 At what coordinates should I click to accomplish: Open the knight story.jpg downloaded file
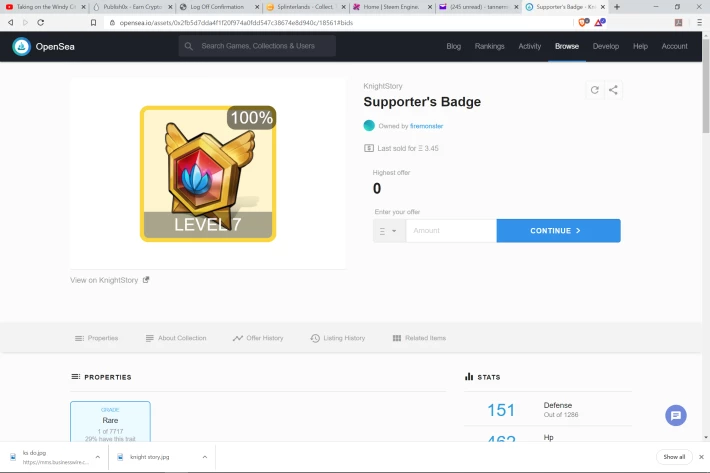pyautogui.click(x=149, y=457)
